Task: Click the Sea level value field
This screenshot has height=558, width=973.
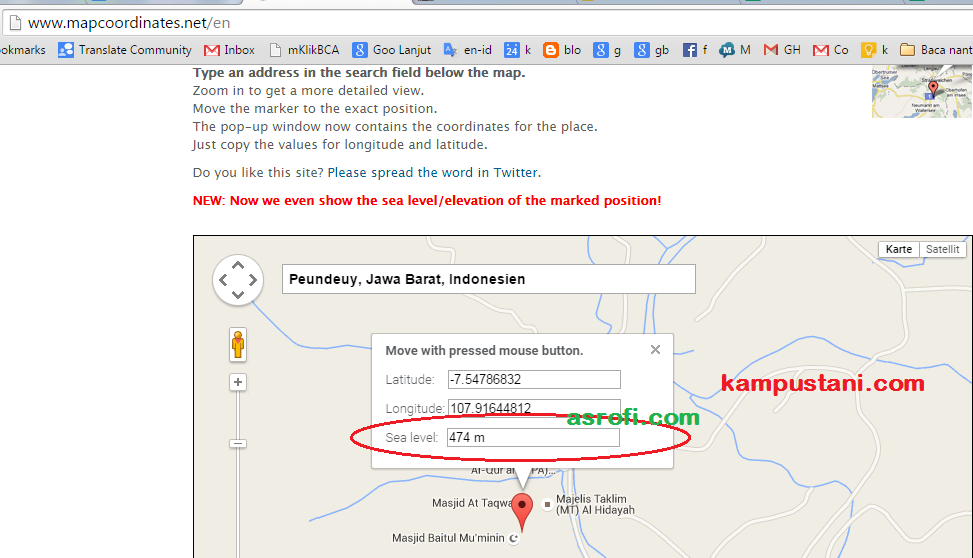Action: [534, 437]
